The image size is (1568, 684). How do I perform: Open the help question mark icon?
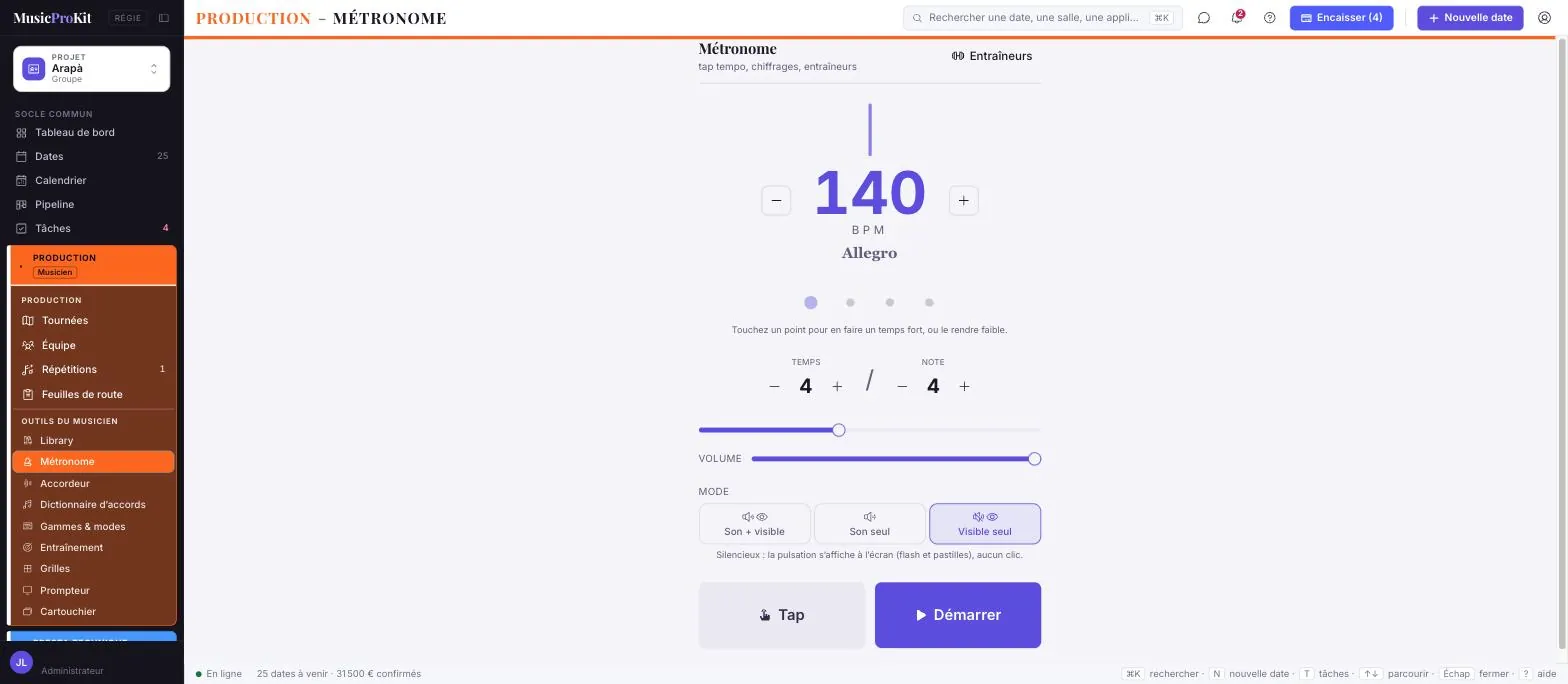1270,18
